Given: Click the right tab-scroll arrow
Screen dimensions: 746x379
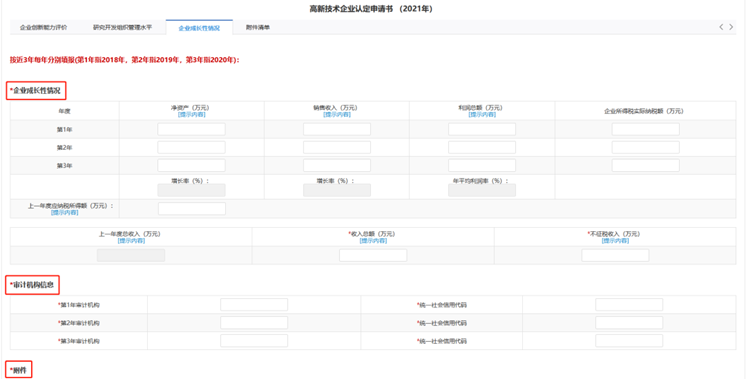Looking at the screenshot, I should coord(731,27).
